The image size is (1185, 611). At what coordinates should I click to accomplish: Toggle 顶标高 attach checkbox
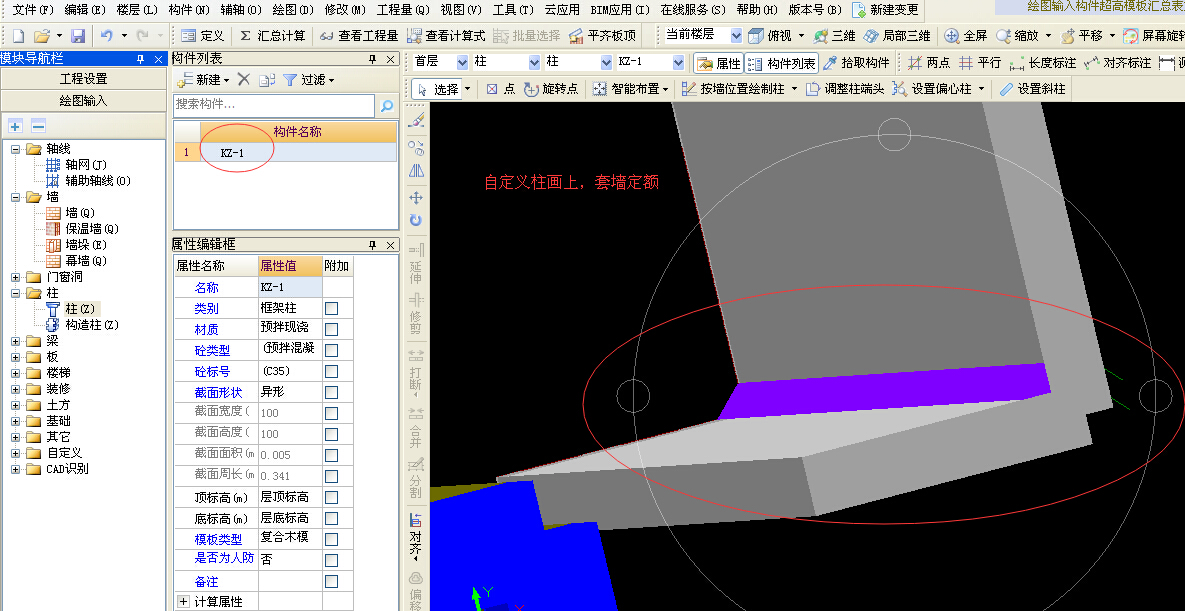click(x=331, y=498)
